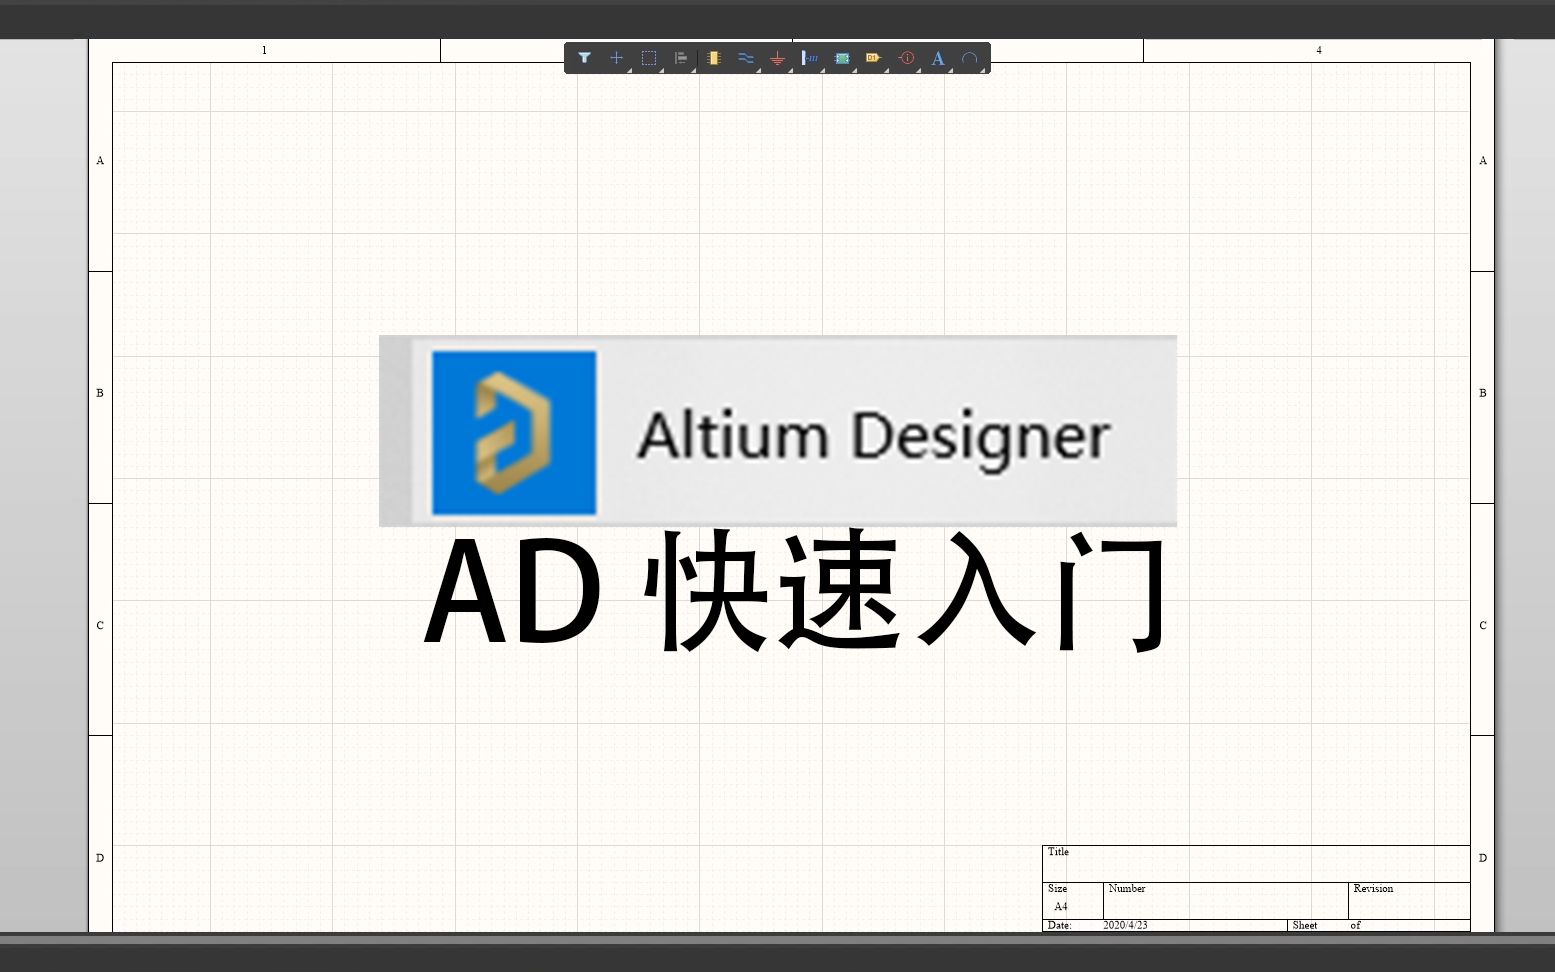Place a part component icon
The width and height of the screenshot is (1555, 972).
click(713, 58)
